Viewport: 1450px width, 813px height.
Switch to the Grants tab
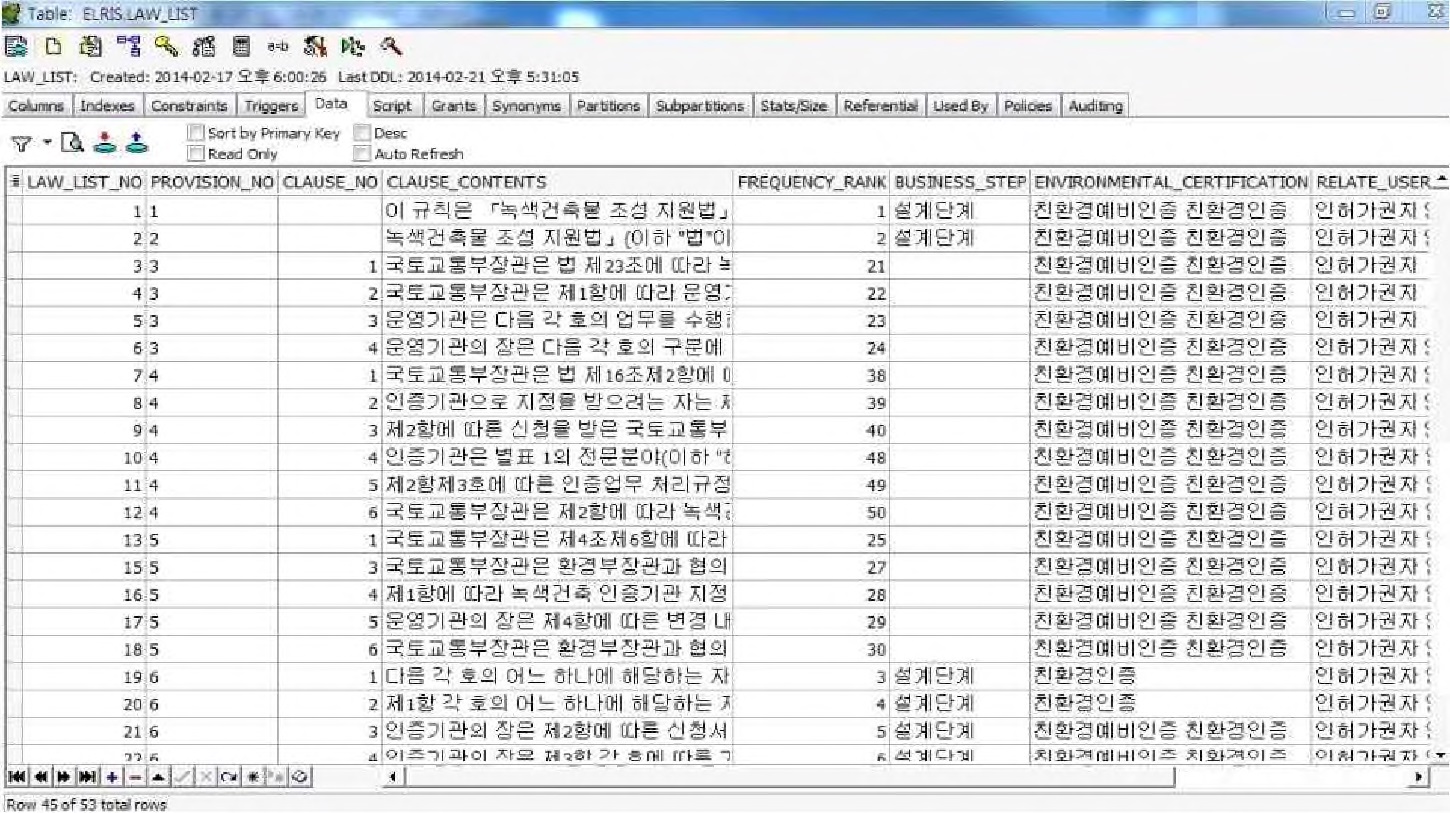(453, 106)
